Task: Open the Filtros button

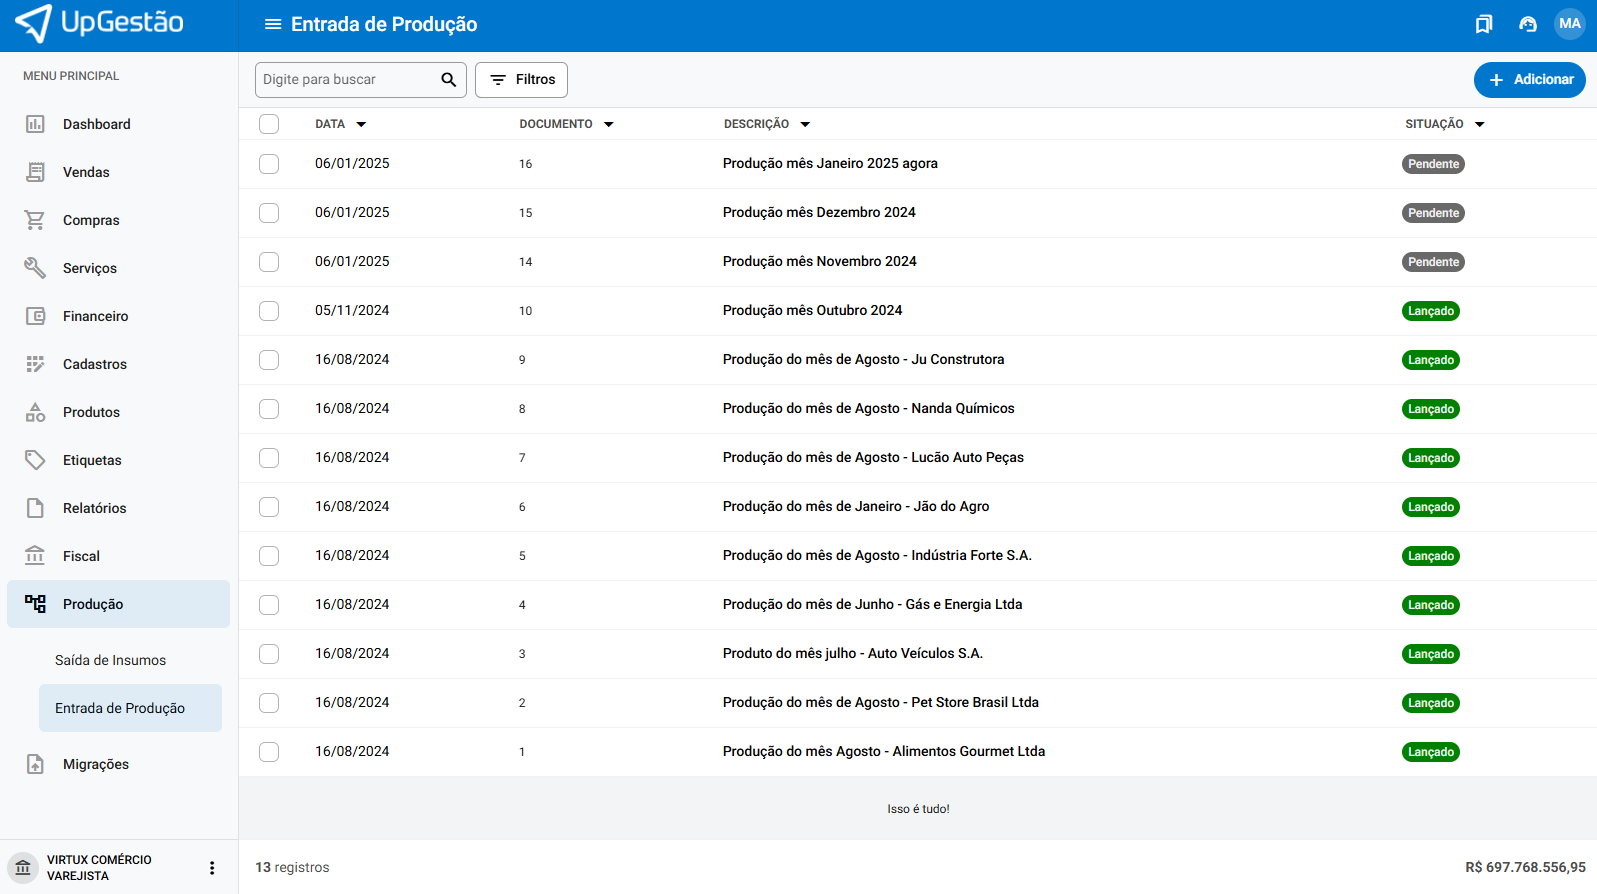Action: tap(521, 80)
